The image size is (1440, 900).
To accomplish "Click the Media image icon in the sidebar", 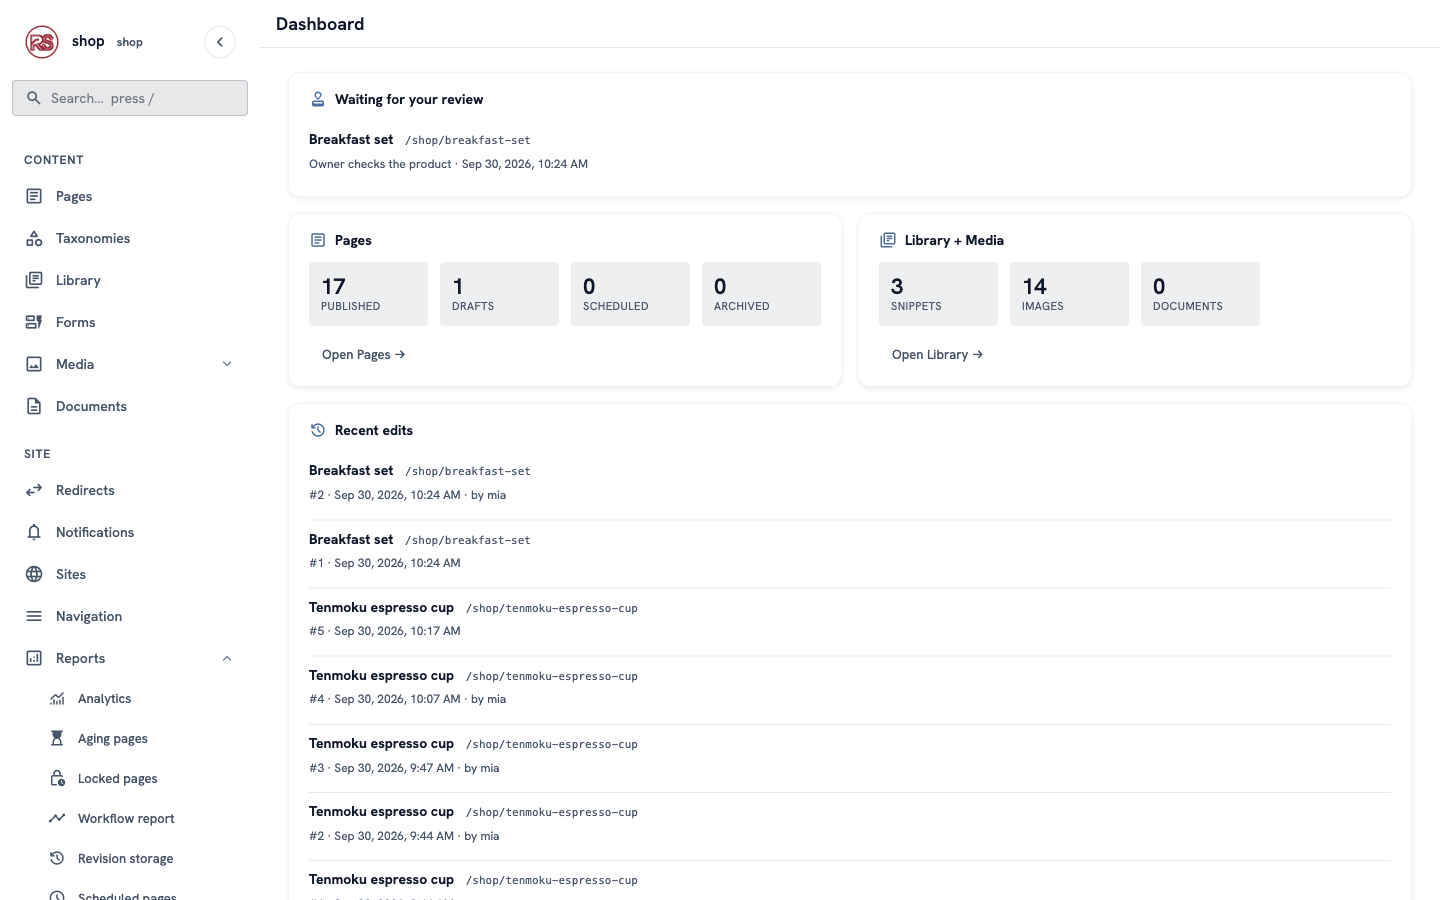I will pyautogui.click(x=34, y=364).
